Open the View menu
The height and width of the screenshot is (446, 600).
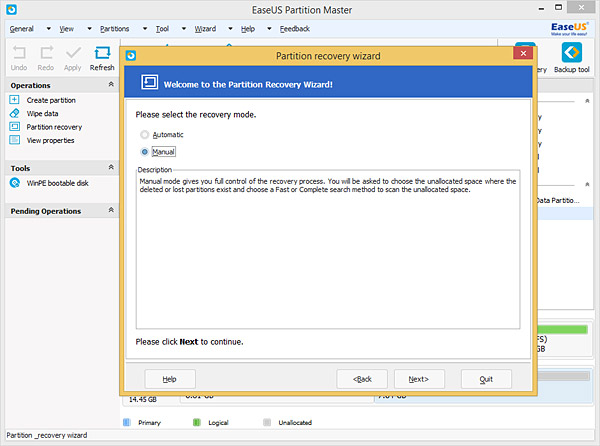tap(67, 29)
